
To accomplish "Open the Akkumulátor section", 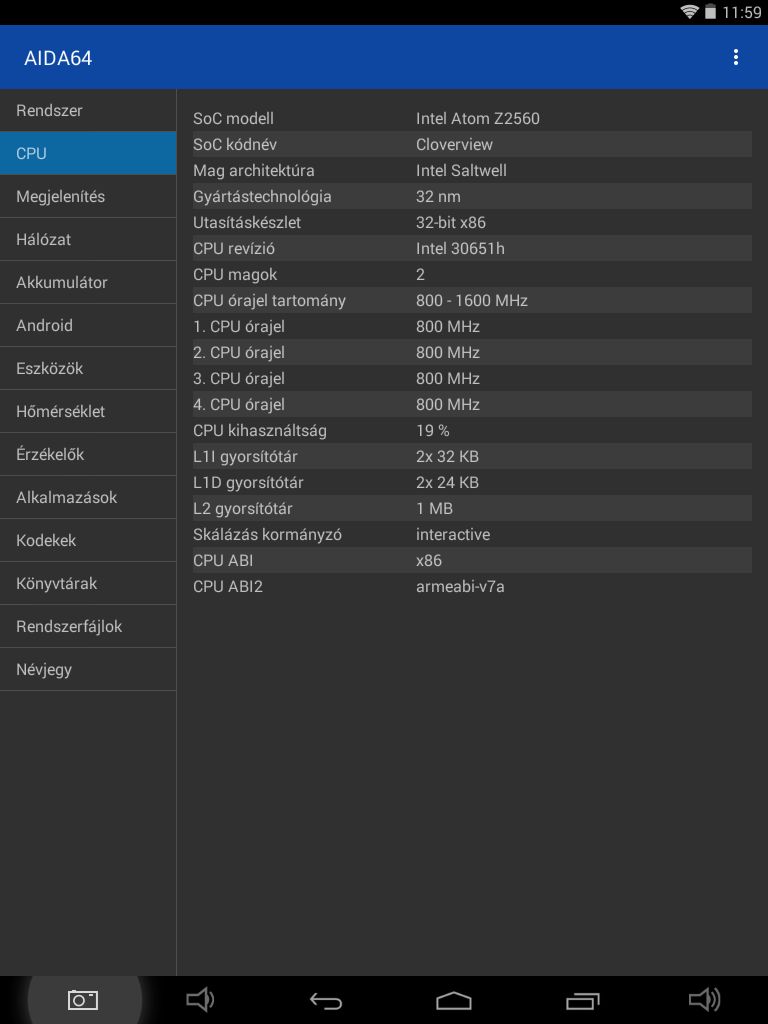I will pos(88,282).
